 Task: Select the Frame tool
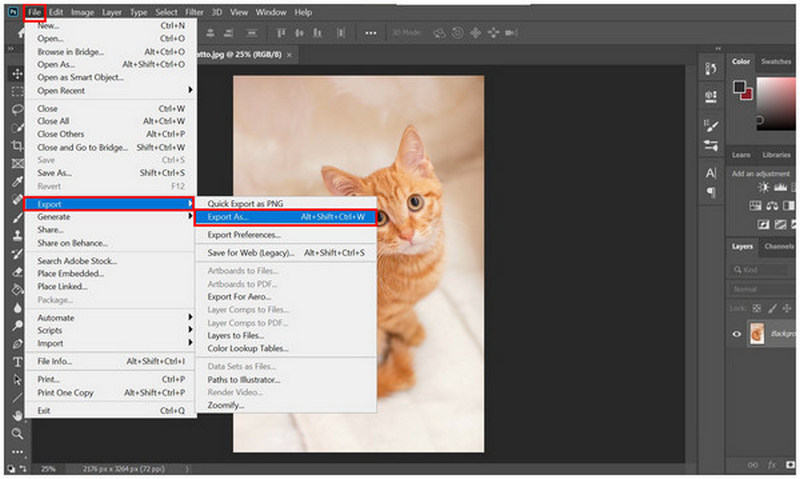[17, 163]
